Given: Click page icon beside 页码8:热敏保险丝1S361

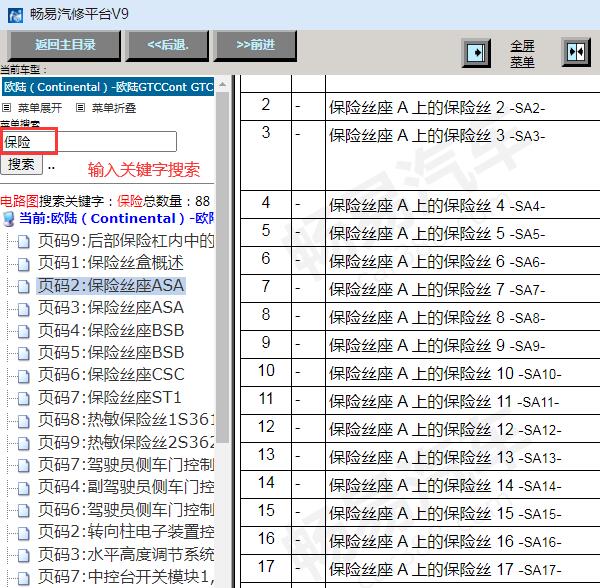Looking at the screenshot, I should 24,421.
